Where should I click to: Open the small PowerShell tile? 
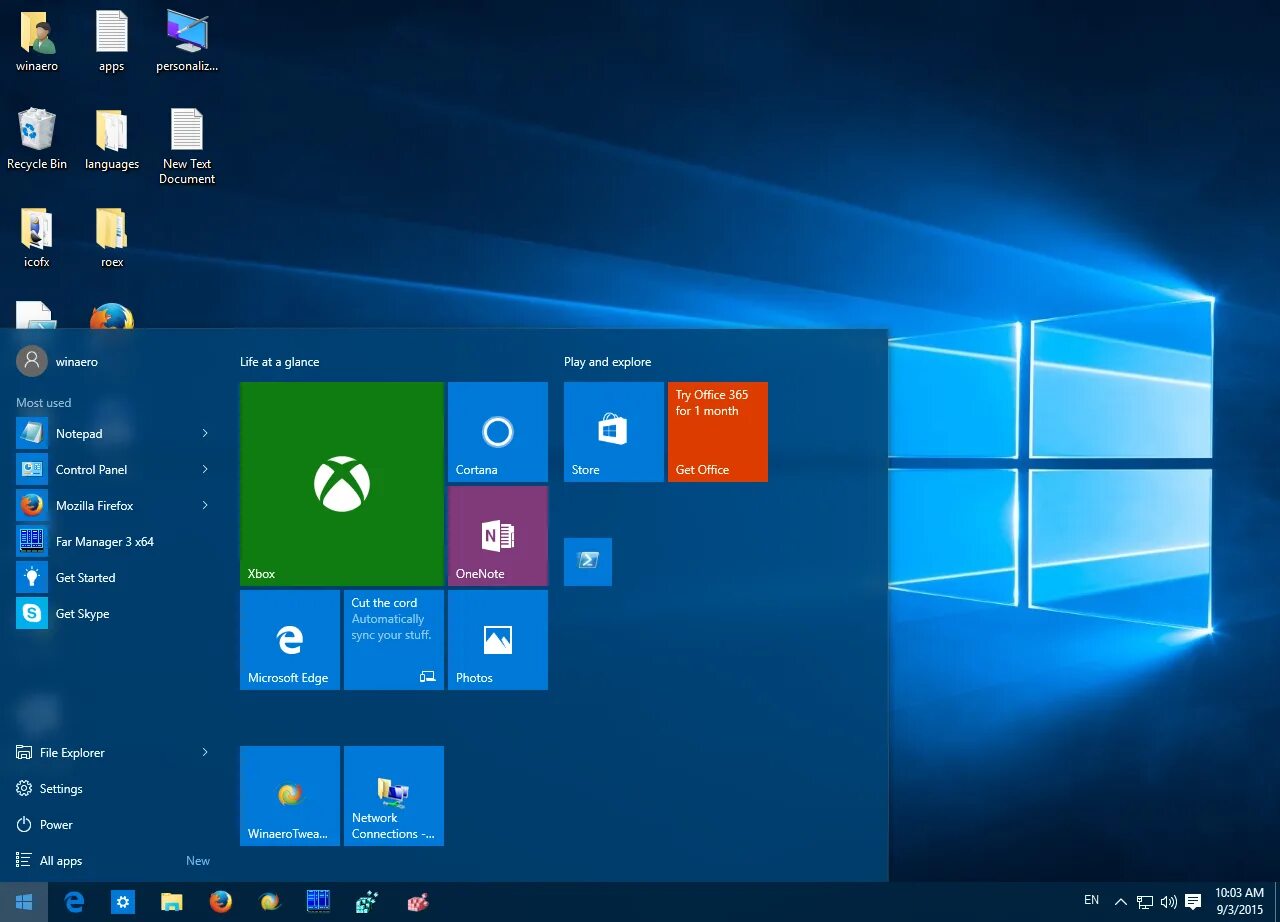(588, 562)
